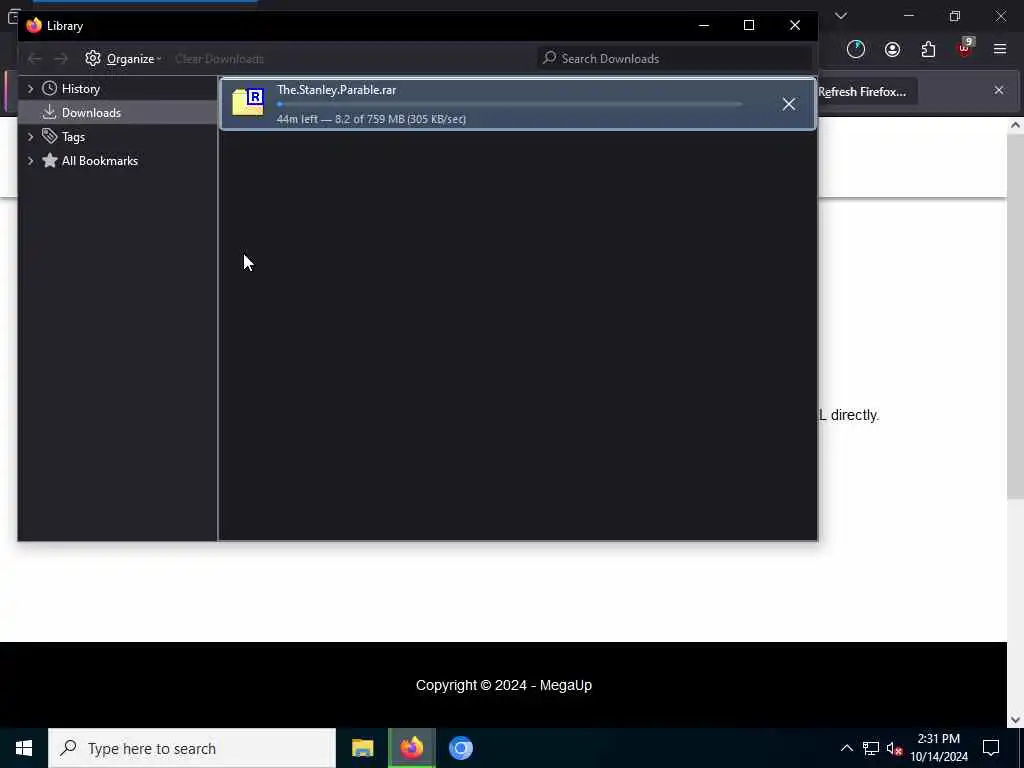Open the Windows notification center icon
This screenshot has width=1024, height=768.
point(991,748)
